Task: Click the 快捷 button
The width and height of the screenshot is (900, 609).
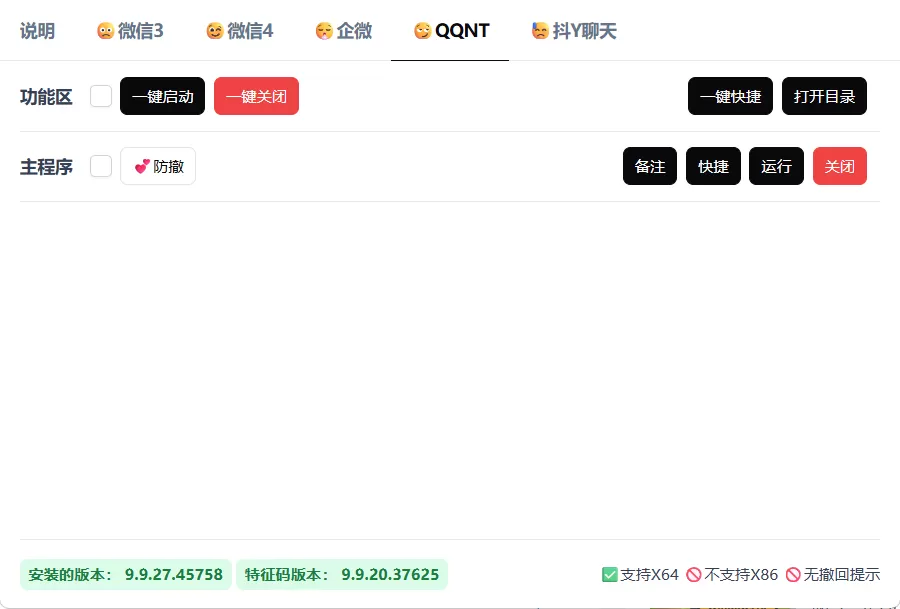Action: click(x=713, y=166)
